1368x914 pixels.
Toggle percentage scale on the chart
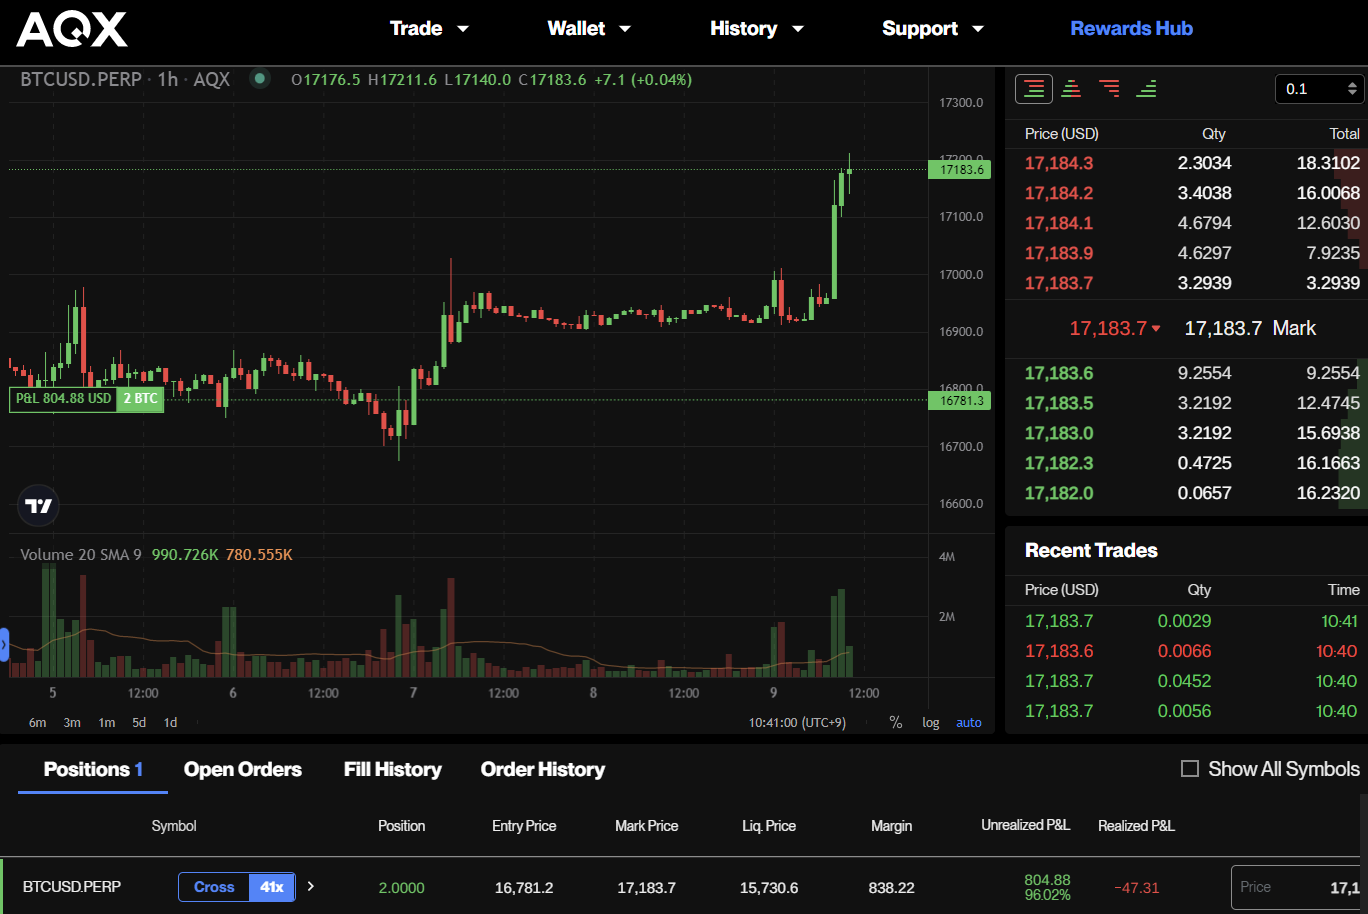tap(895, 723)
